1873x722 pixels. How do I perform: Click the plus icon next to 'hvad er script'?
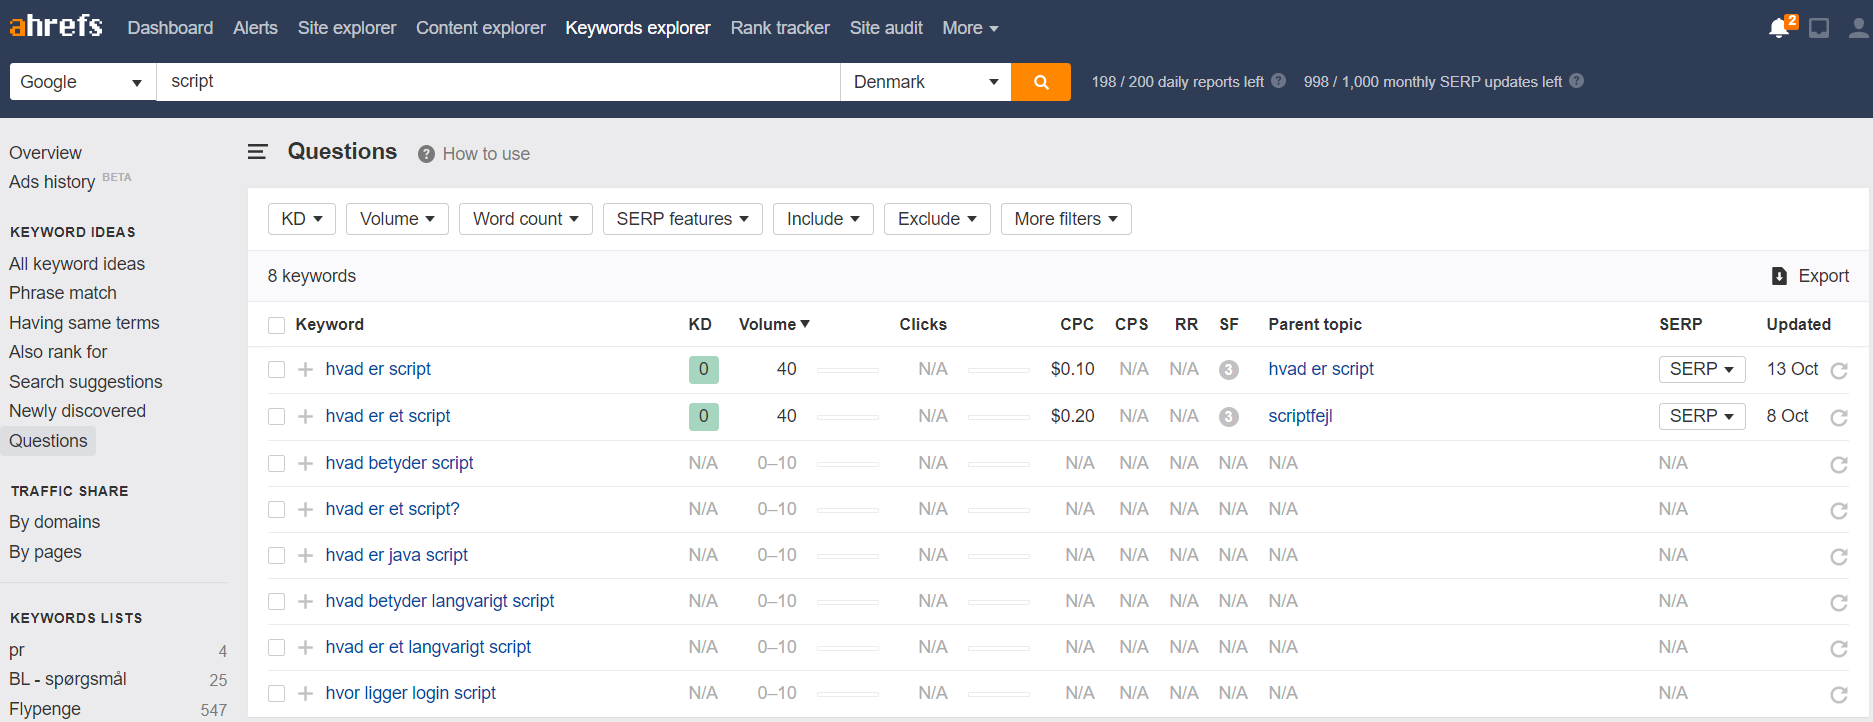[306, 370]
